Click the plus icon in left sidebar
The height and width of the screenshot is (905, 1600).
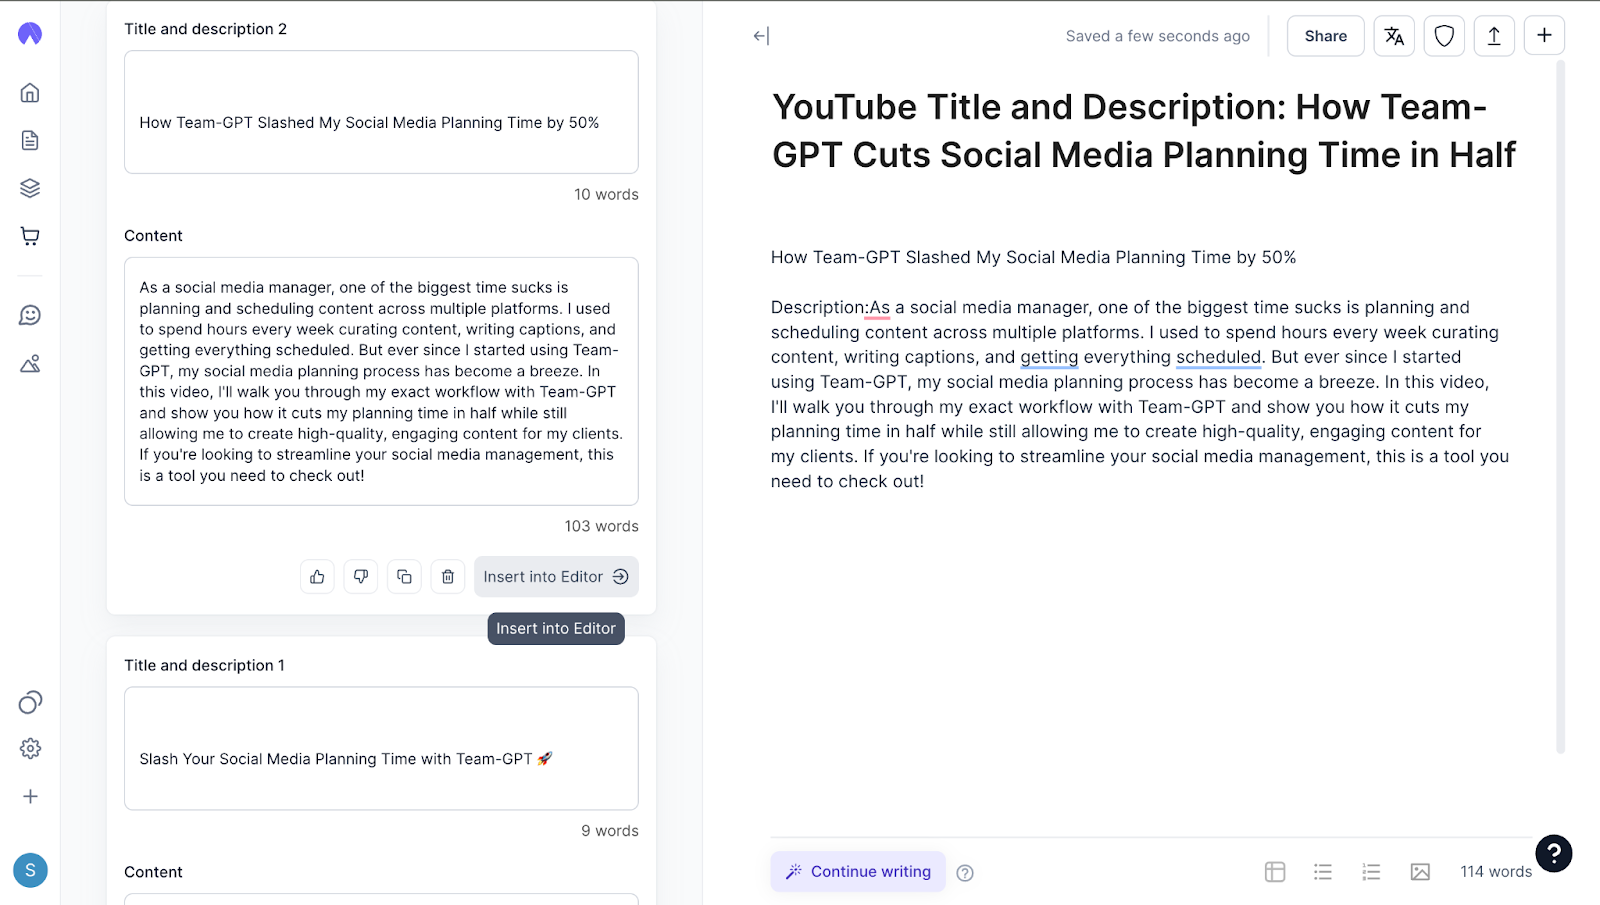point(30,796)
